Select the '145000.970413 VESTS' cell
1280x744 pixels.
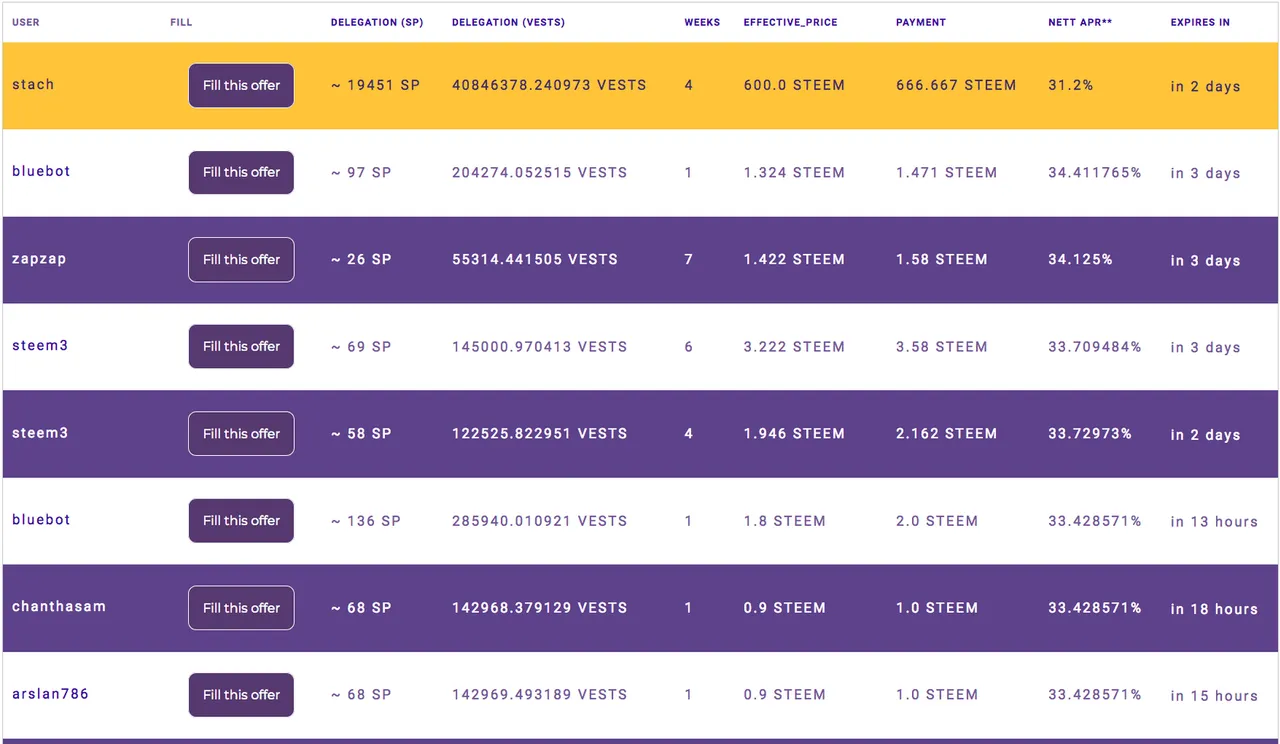click(x=540, y=347)
